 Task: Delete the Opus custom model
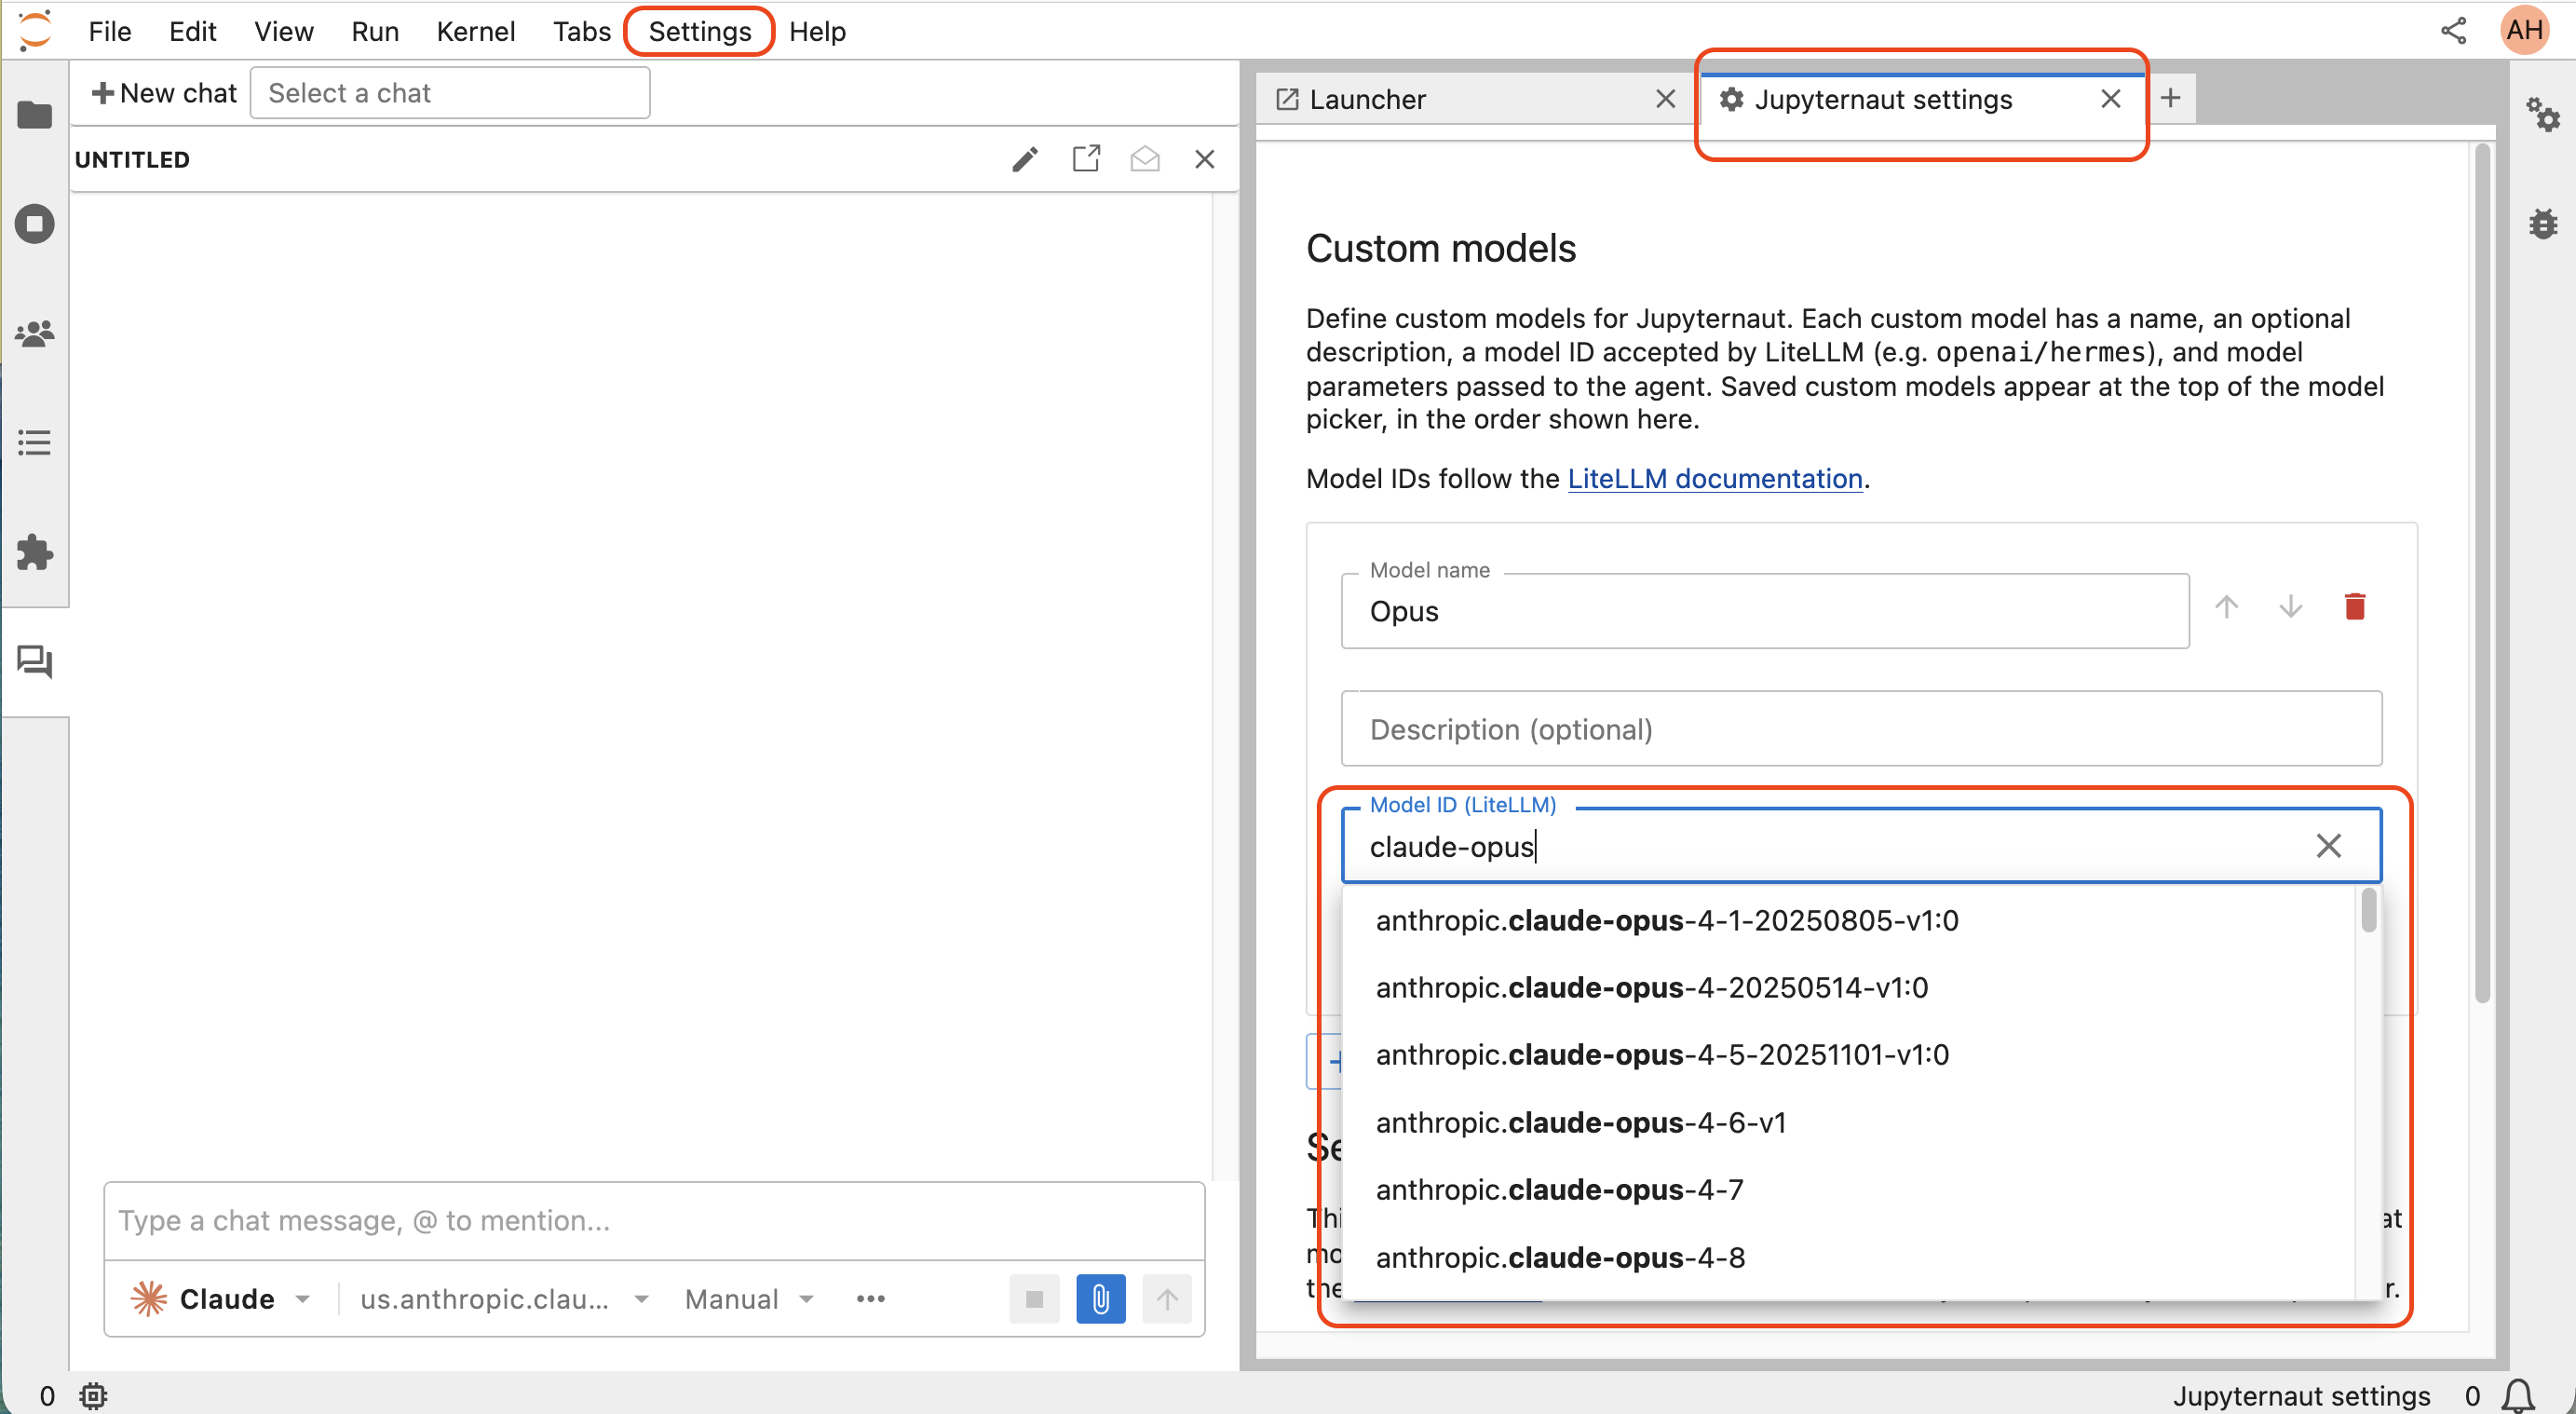click(2354, 607)
